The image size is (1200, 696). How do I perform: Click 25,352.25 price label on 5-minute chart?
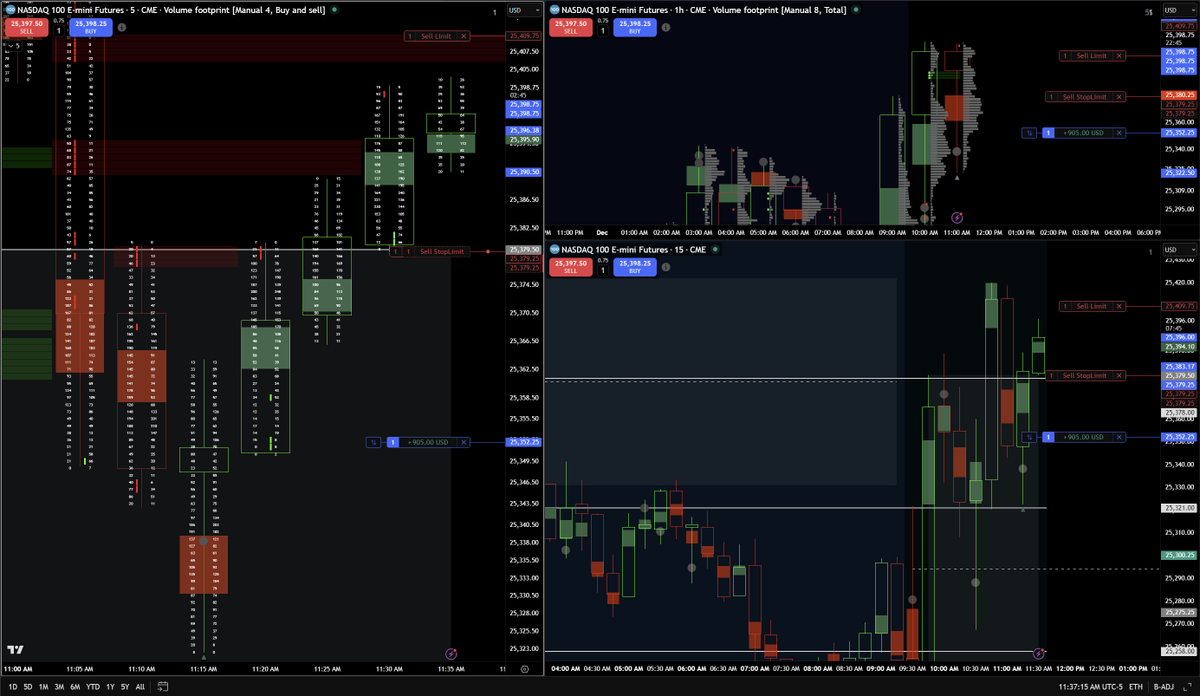(x=525, y=442)
